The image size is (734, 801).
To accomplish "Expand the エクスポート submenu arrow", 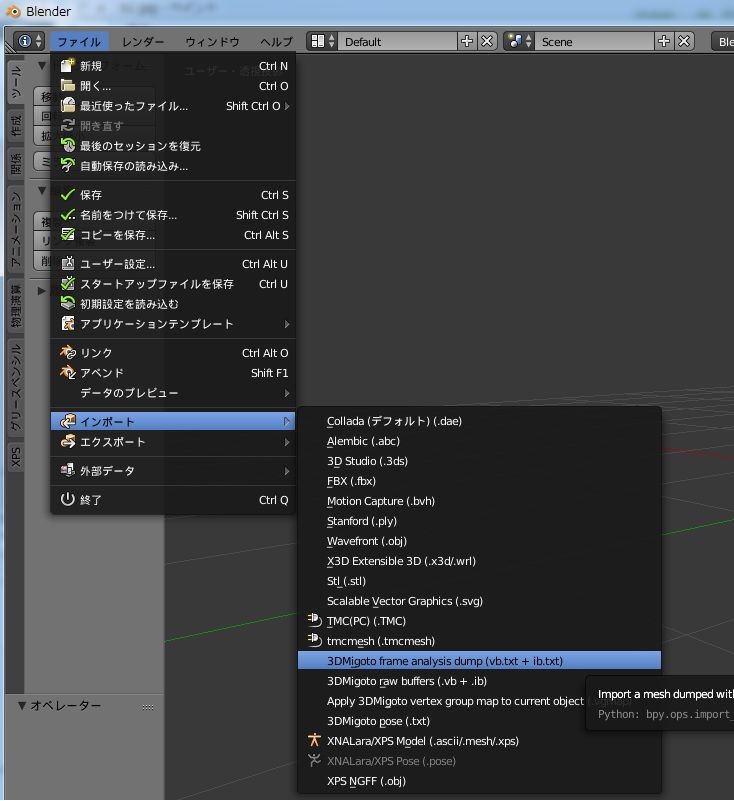I will 287,442.
